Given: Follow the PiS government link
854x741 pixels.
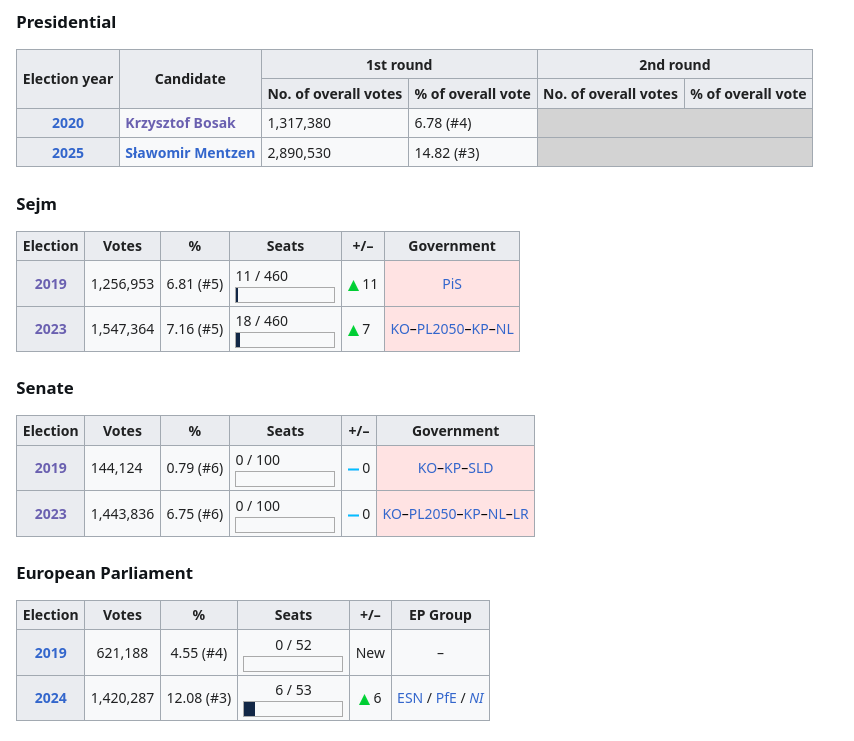Looking at the screenshot, I should (452, 284).
